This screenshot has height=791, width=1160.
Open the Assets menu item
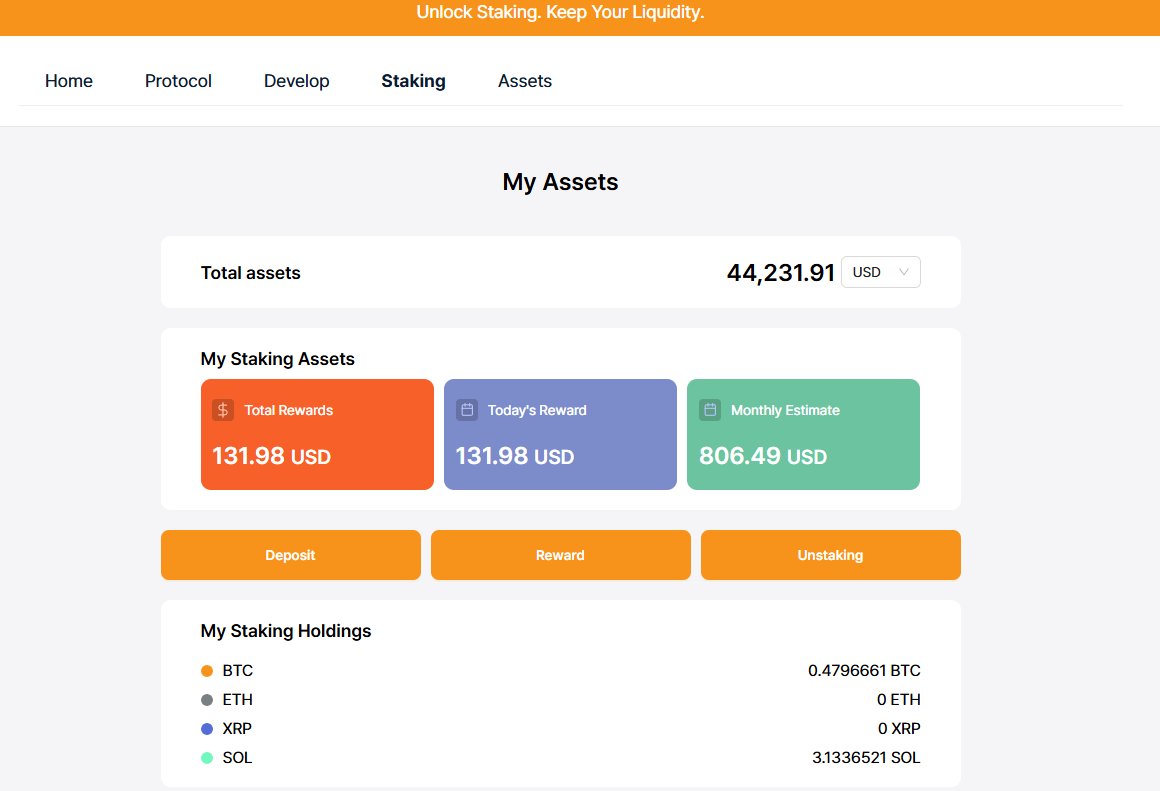point(525,81)
